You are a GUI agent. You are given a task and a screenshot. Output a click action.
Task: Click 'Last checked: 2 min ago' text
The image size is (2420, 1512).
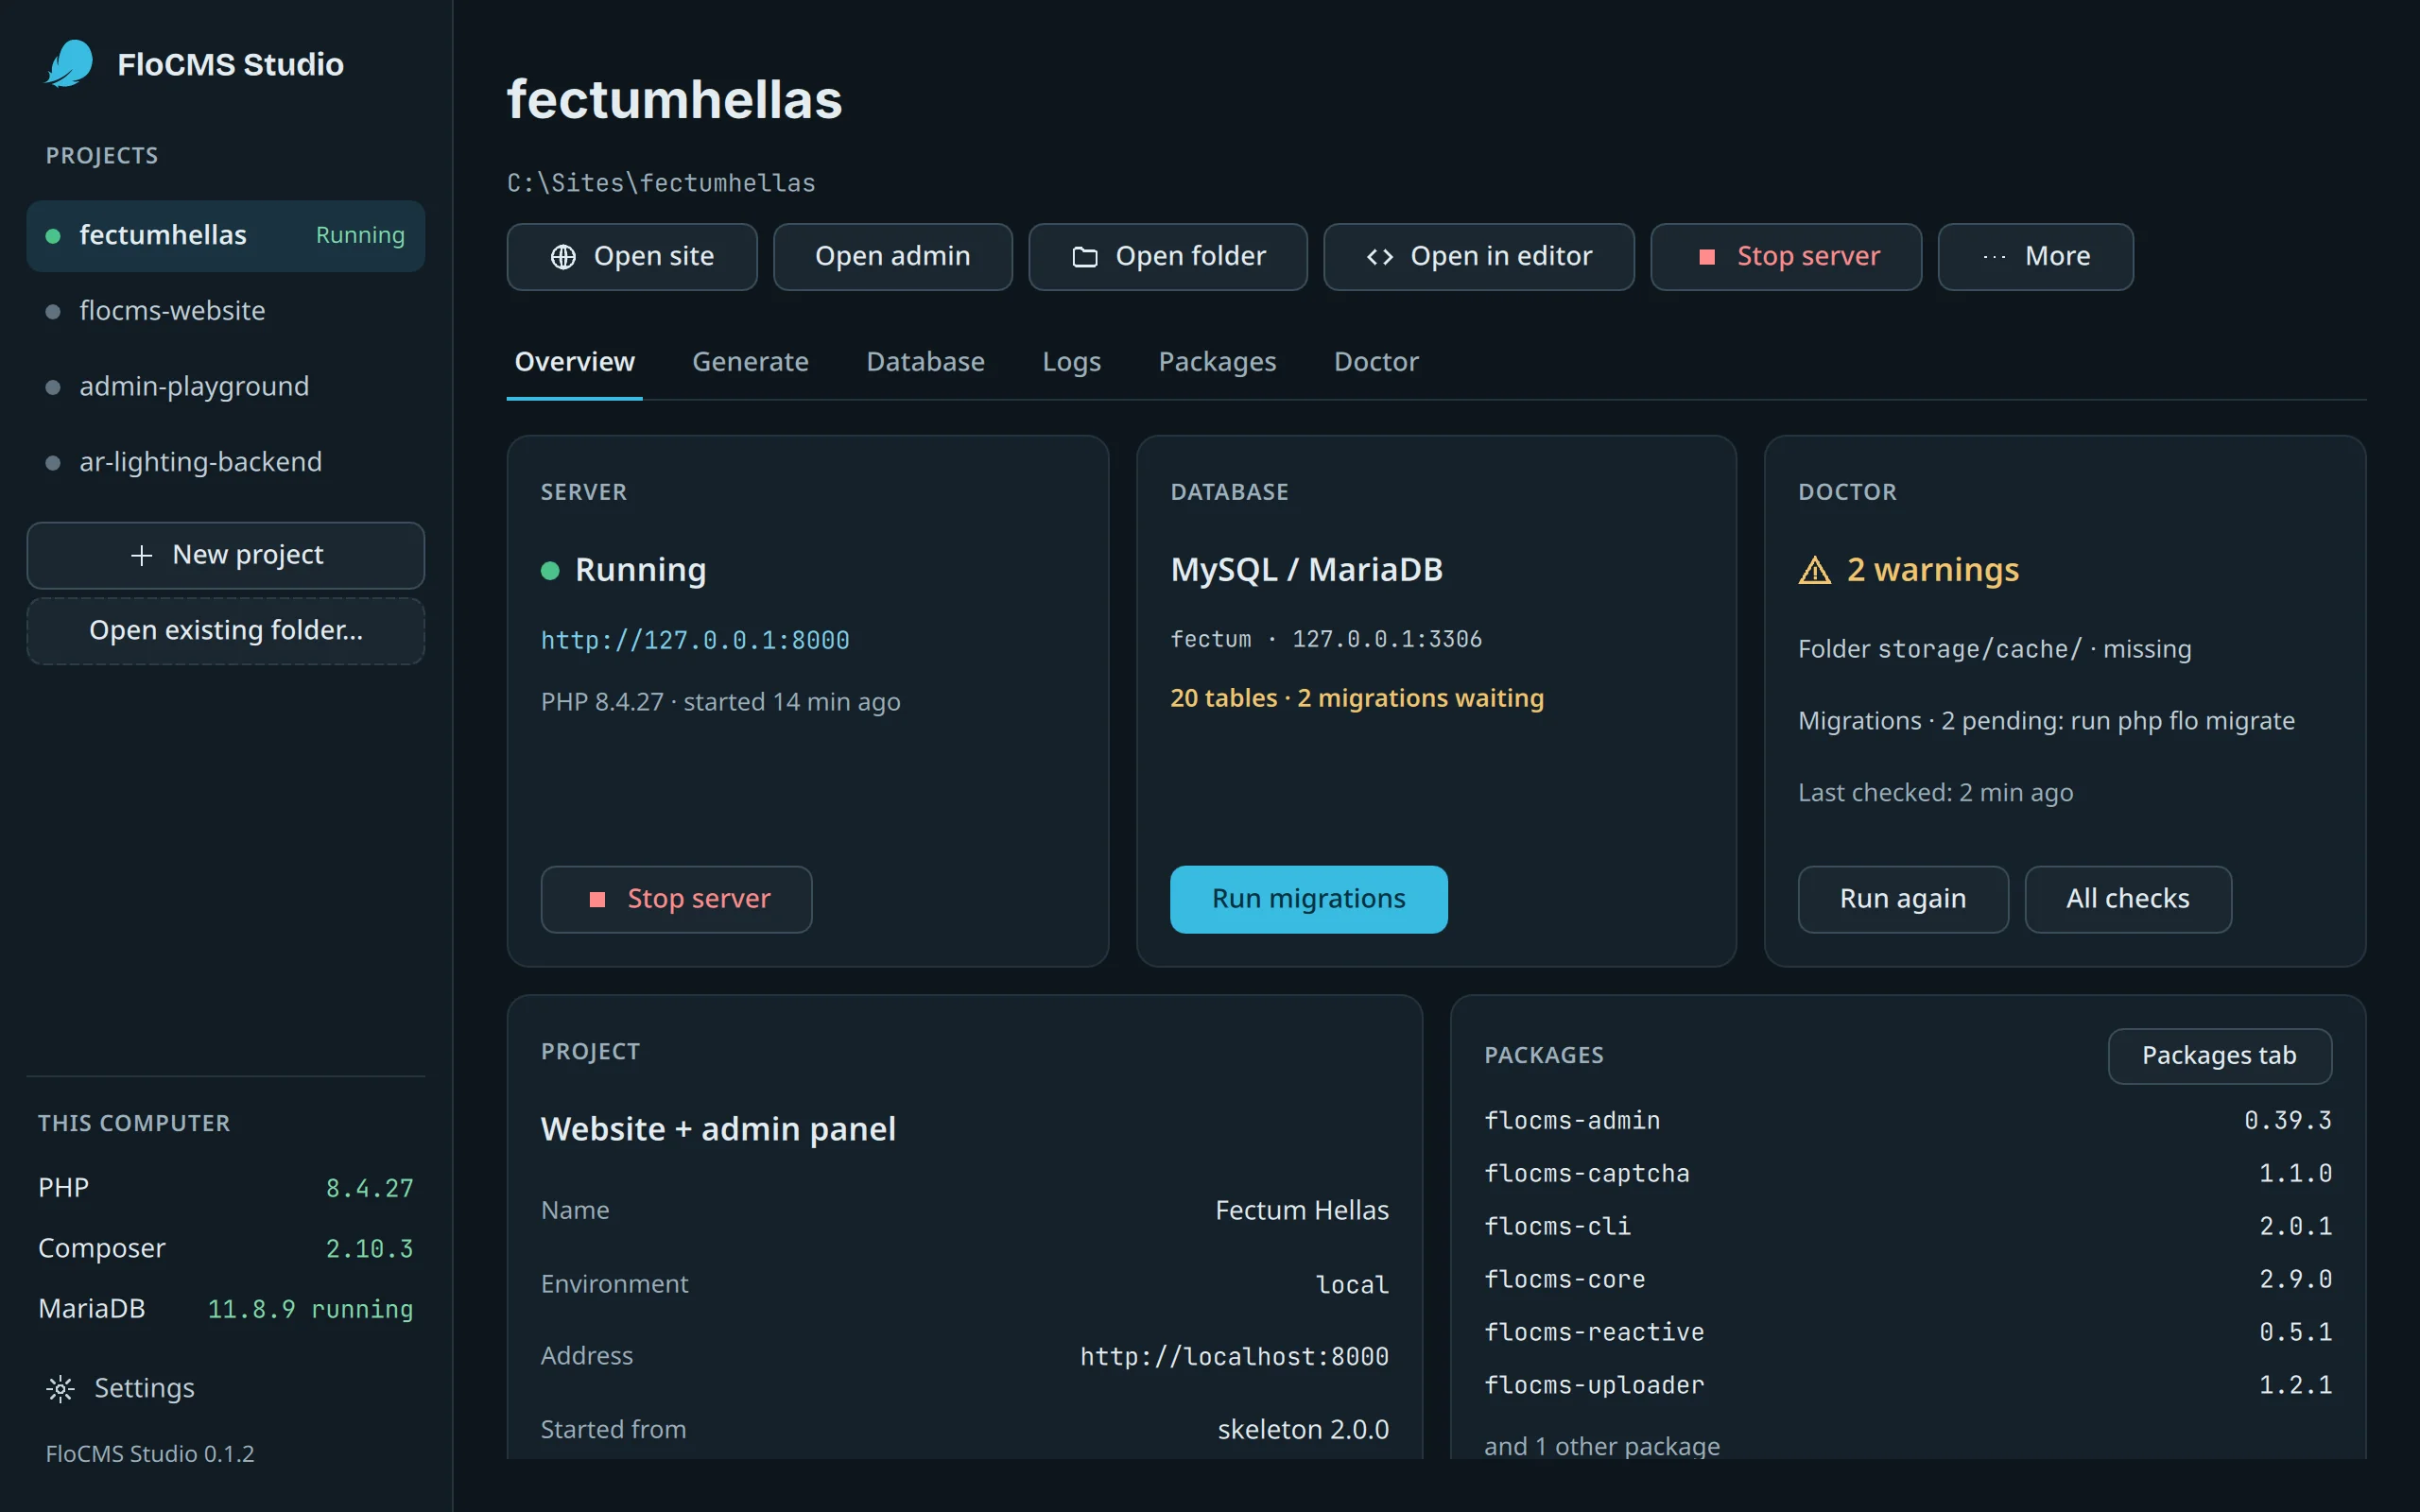point(1935,793)
